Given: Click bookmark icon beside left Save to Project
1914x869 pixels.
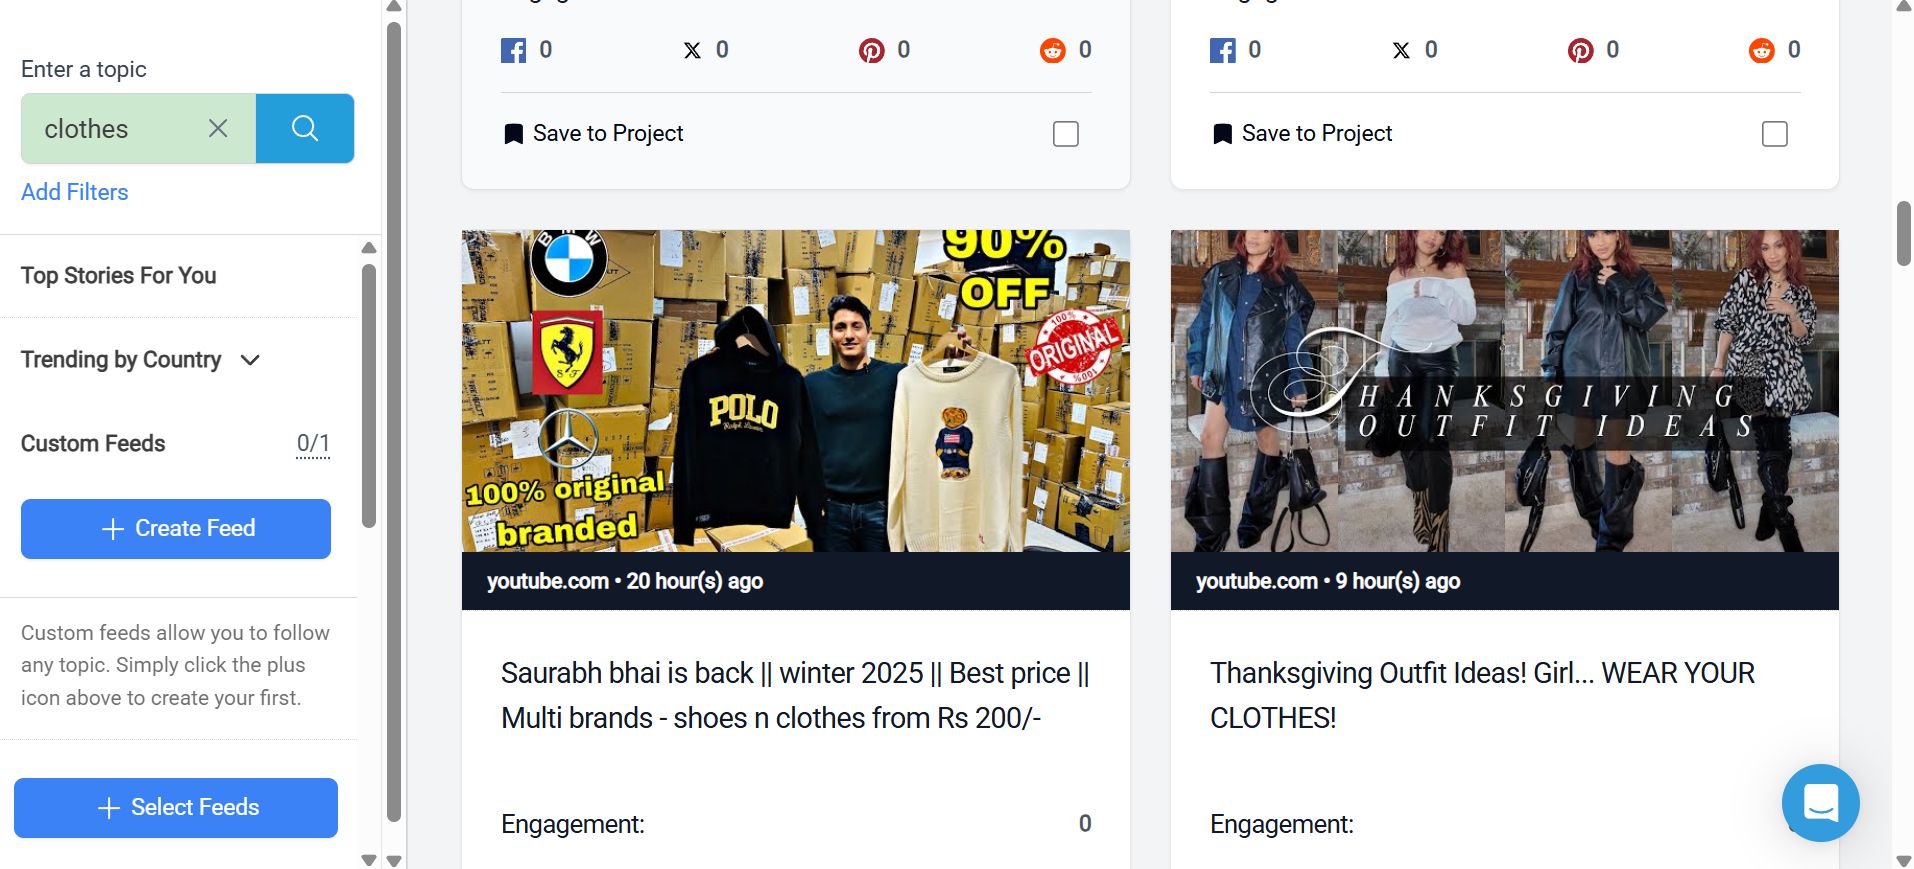Looking at the screenshot, I should [x=513, y=134].
